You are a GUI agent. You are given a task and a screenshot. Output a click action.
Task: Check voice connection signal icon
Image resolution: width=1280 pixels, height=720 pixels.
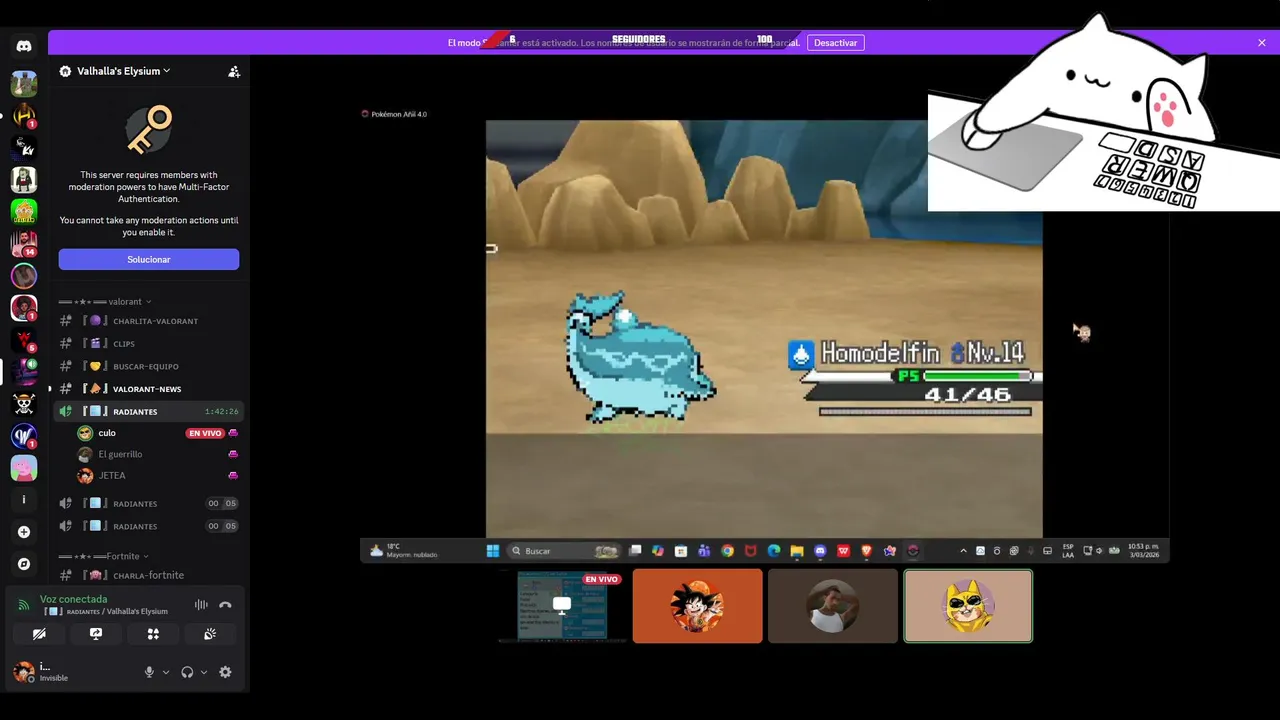24,605
